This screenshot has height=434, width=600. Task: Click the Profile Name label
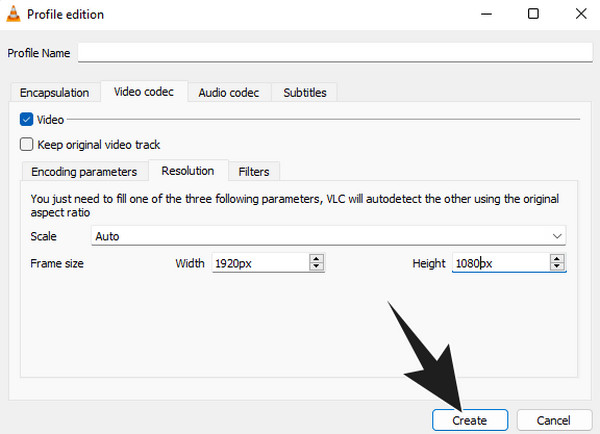coord(39,53)
